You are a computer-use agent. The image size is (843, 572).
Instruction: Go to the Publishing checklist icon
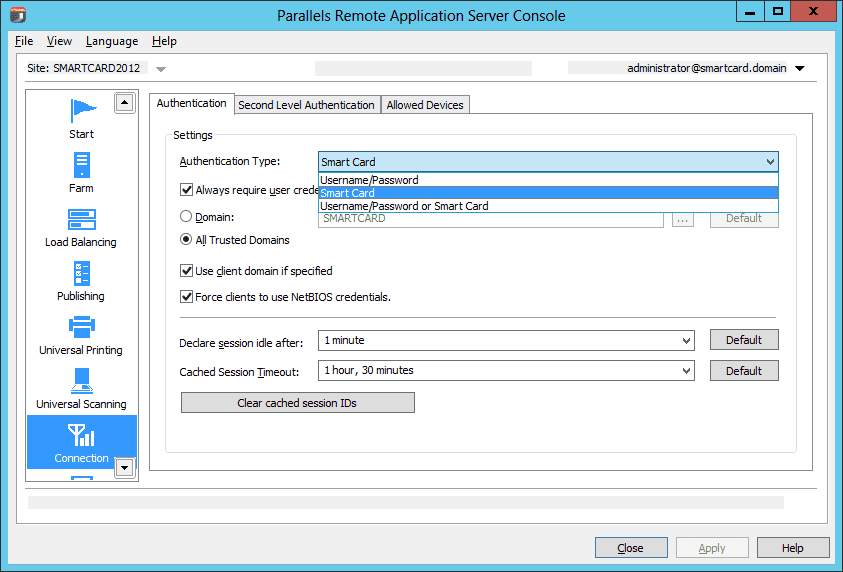click(82, 274)
